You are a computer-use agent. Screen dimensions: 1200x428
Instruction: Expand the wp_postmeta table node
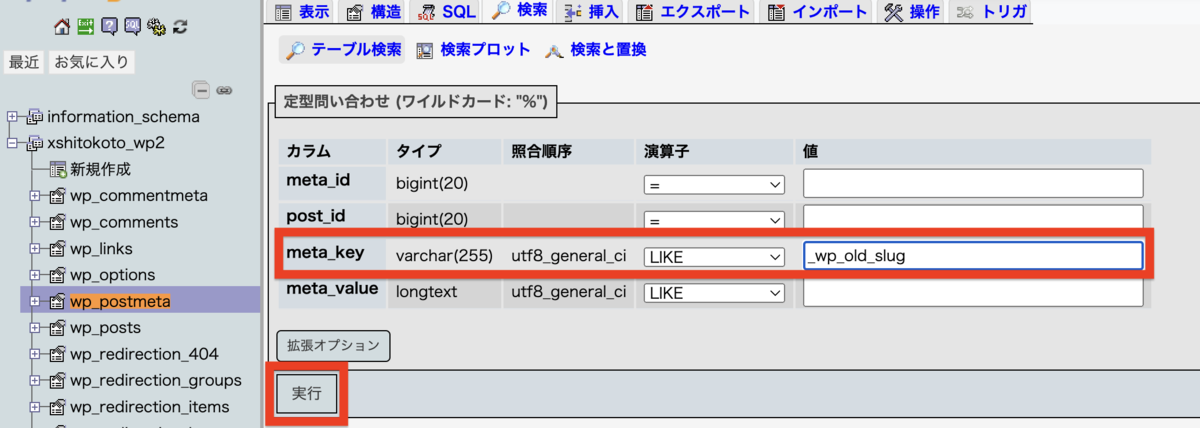35,301
